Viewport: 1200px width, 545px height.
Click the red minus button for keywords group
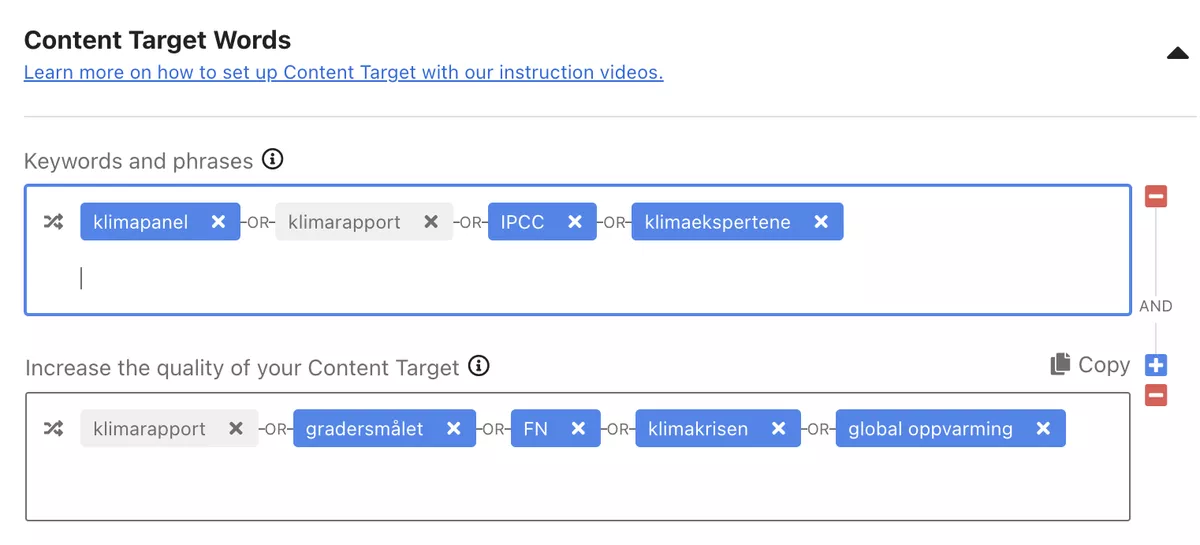(x=1156, y=197)
